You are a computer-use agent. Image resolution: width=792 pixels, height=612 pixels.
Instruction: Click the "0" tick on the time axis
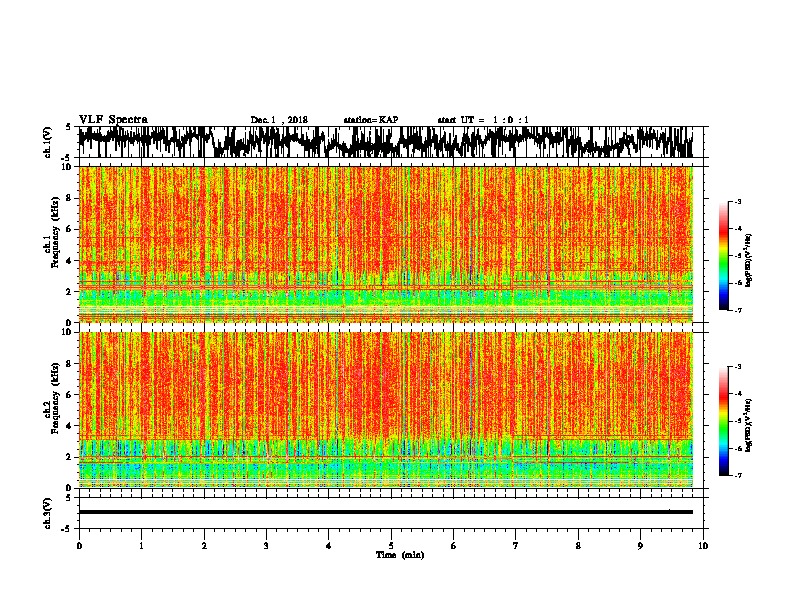click(79, 546)
